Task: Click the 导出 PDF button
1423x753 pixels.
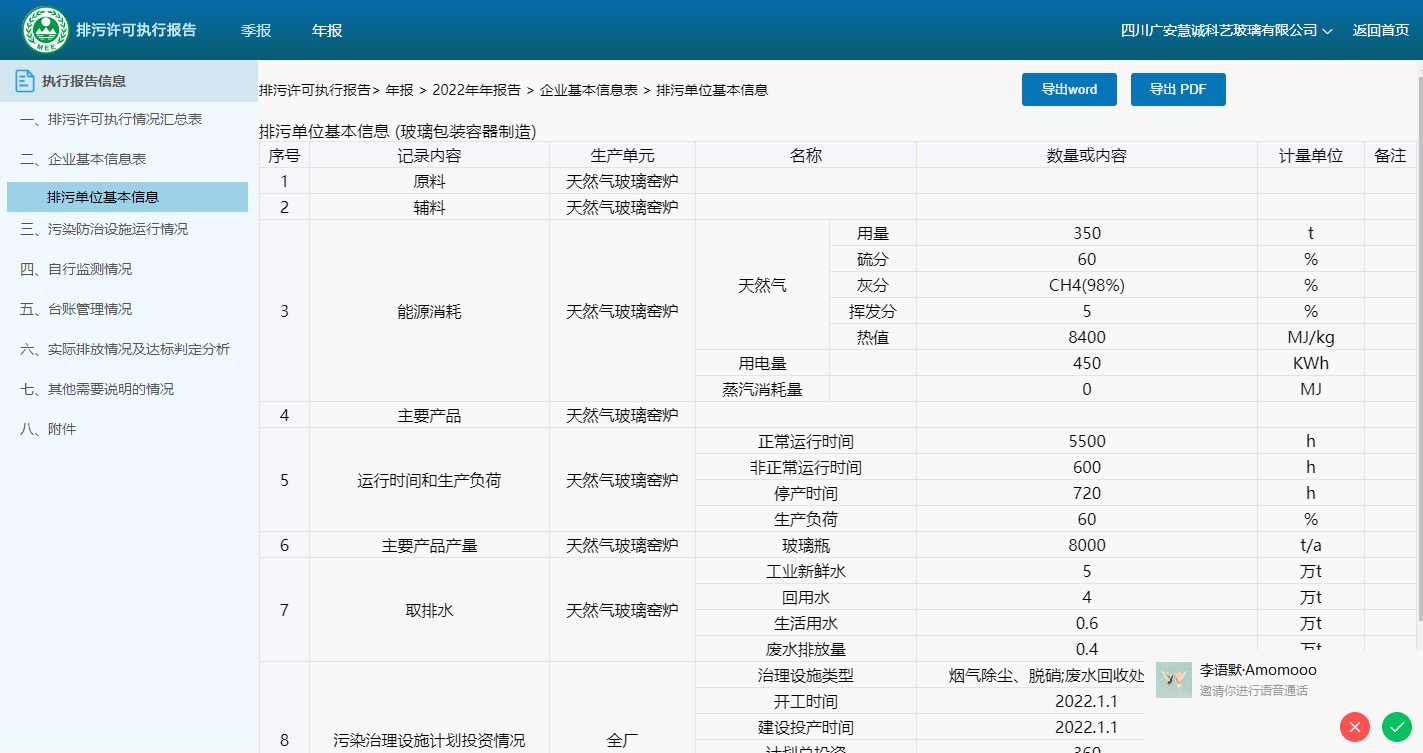Action: click(x=1178, y=89)
